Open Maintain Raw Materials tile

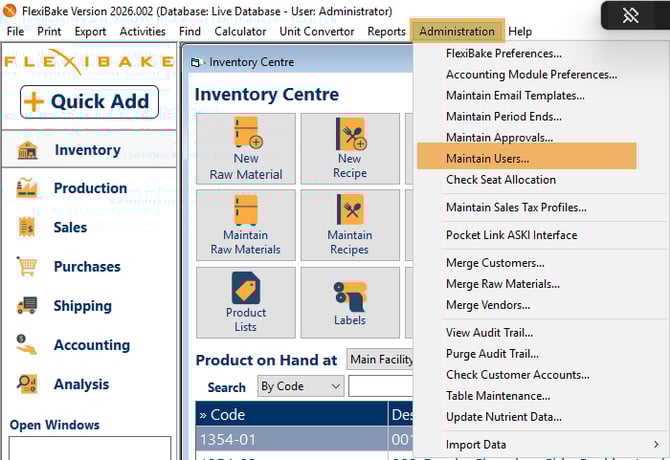pos(246,225)
